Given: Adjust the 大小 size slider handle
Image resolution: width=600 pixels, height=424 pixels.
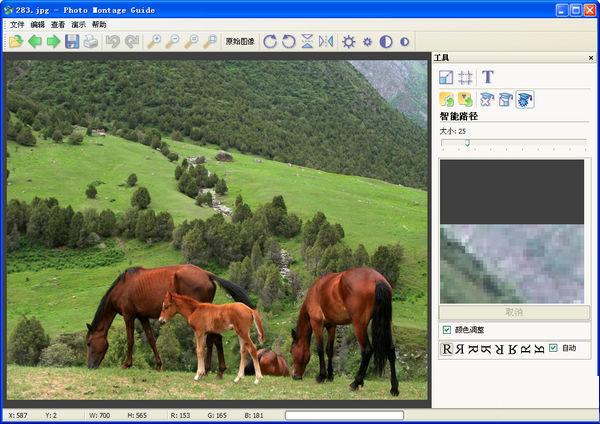Looking at the screenshot, I should click(467, 143).
